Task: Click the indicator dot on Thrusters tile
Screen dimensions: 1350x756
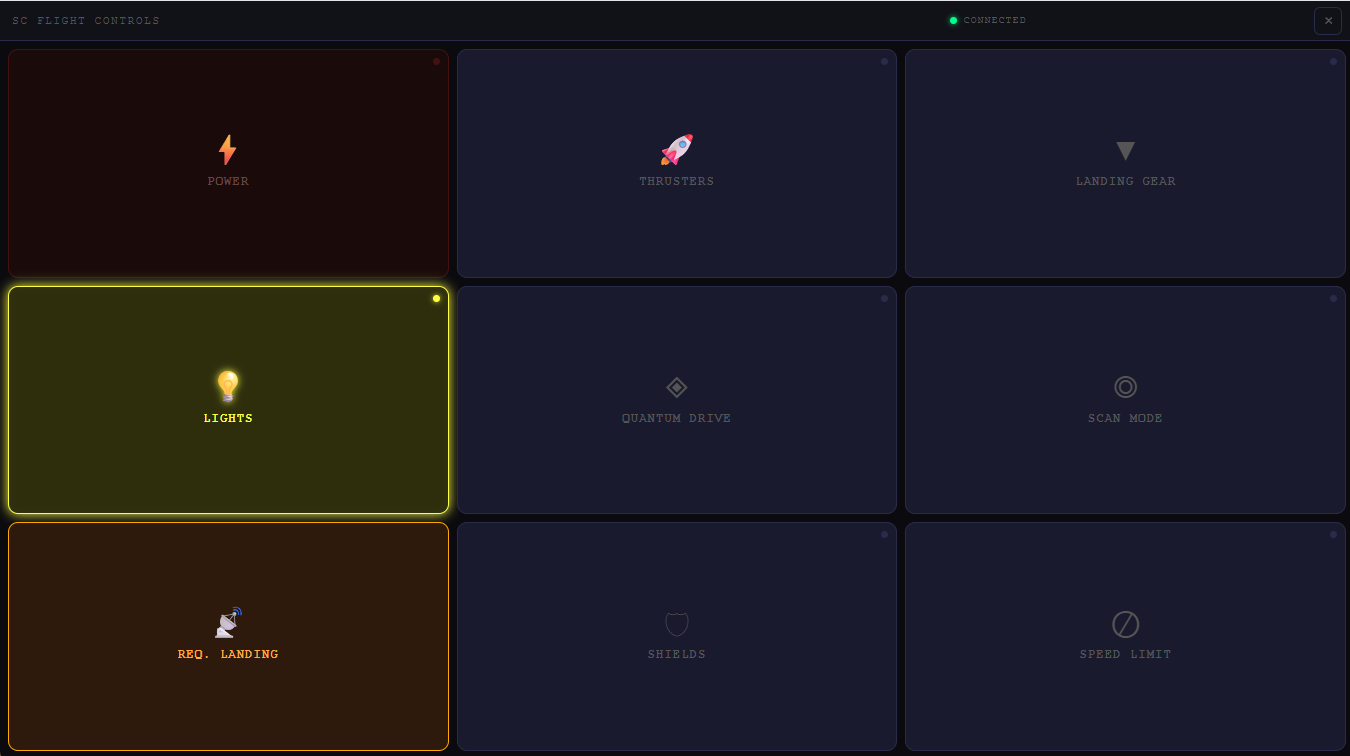Action: 884,61
